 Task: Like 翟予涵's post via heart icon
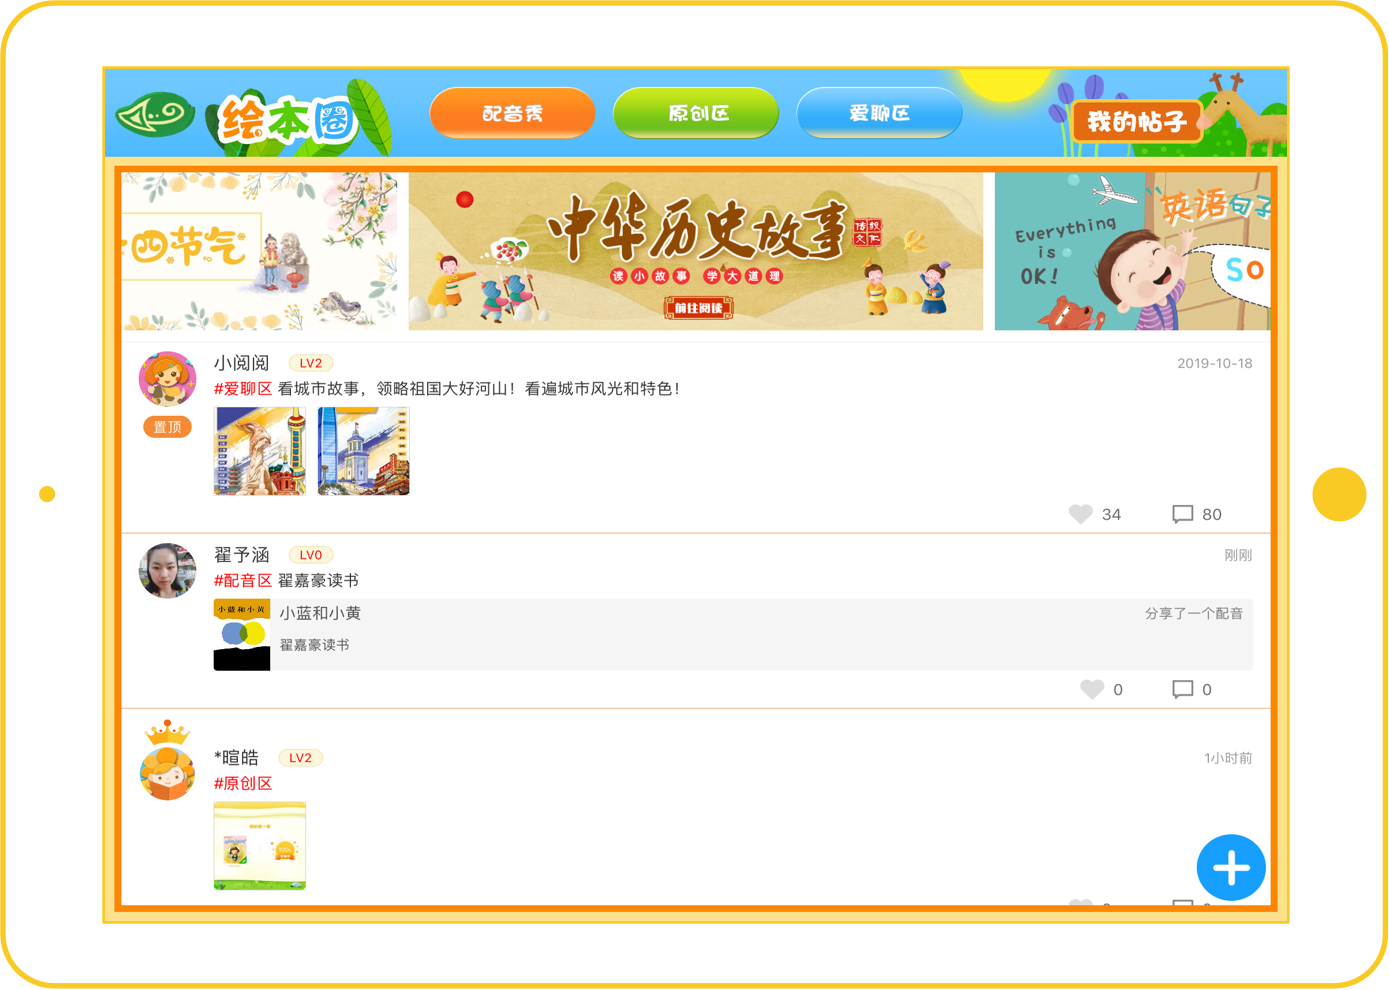click(1092, 689)
